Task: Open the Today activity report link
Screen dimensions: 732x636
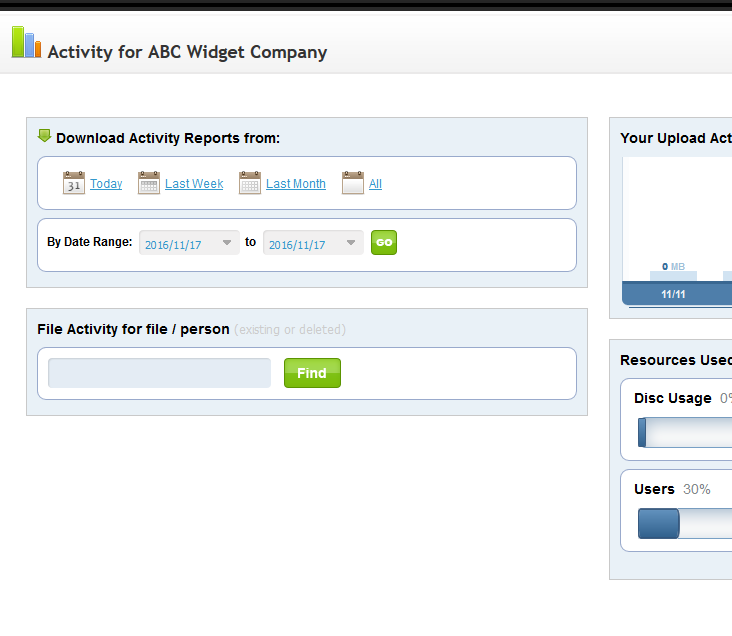Action: (x=106, y=184)
